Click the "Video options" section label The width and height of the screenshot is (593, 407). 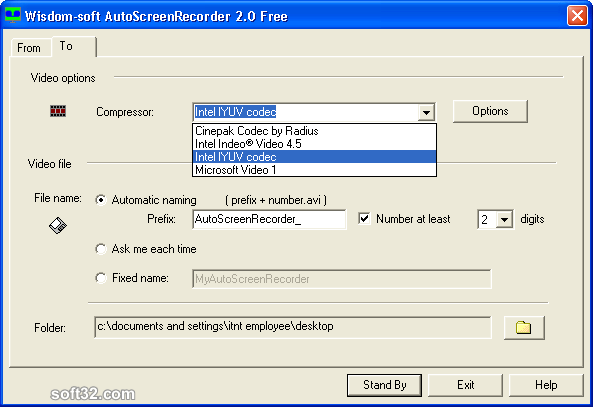tap(63, 78)
